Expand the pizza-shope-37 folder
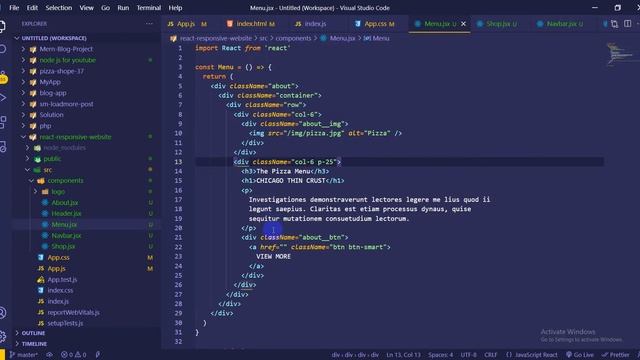The width and height of the screenshot is (640, 360). pos(61,71)
